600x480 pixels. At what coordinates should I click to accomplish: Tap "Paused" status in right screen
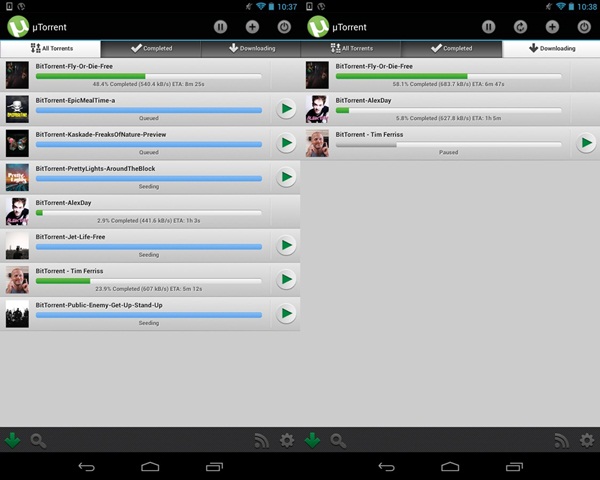(448, 152)
